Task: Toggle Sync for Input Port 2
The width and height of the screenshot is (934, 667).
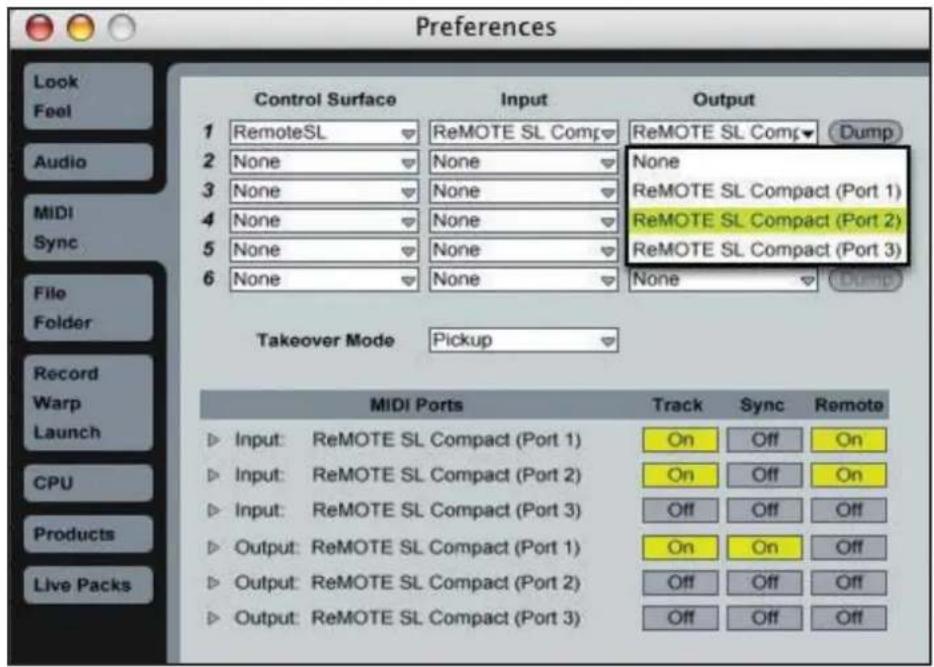Action: (x=764, y=475)
